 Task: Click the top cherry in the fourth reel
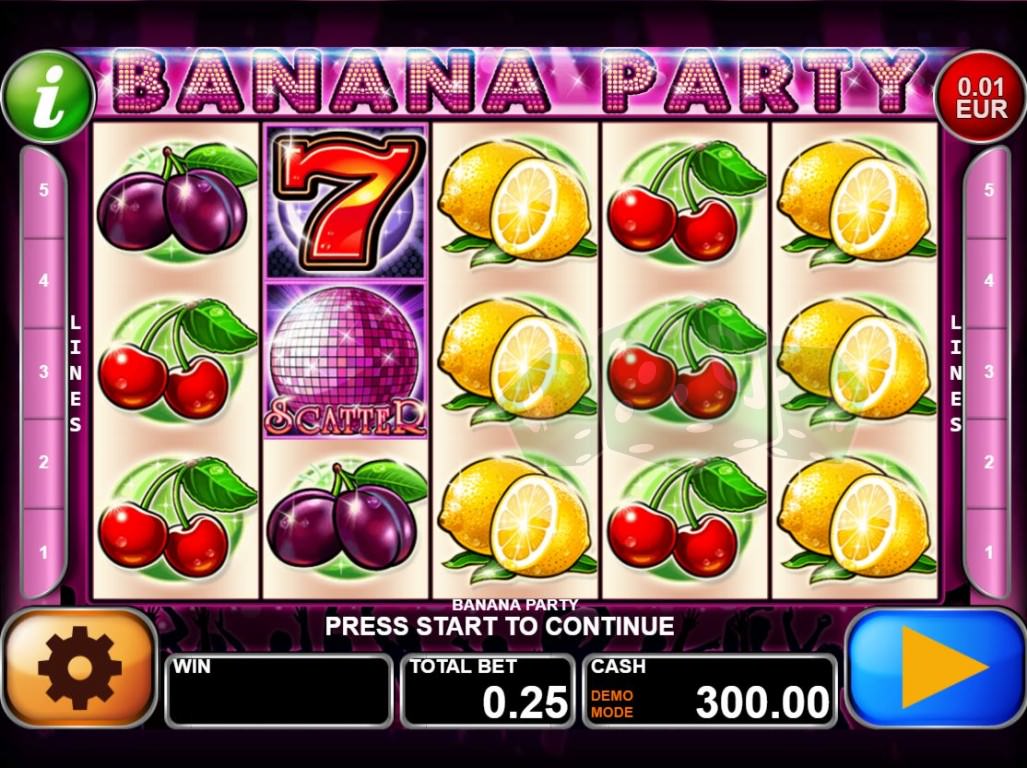pos(685,202)
